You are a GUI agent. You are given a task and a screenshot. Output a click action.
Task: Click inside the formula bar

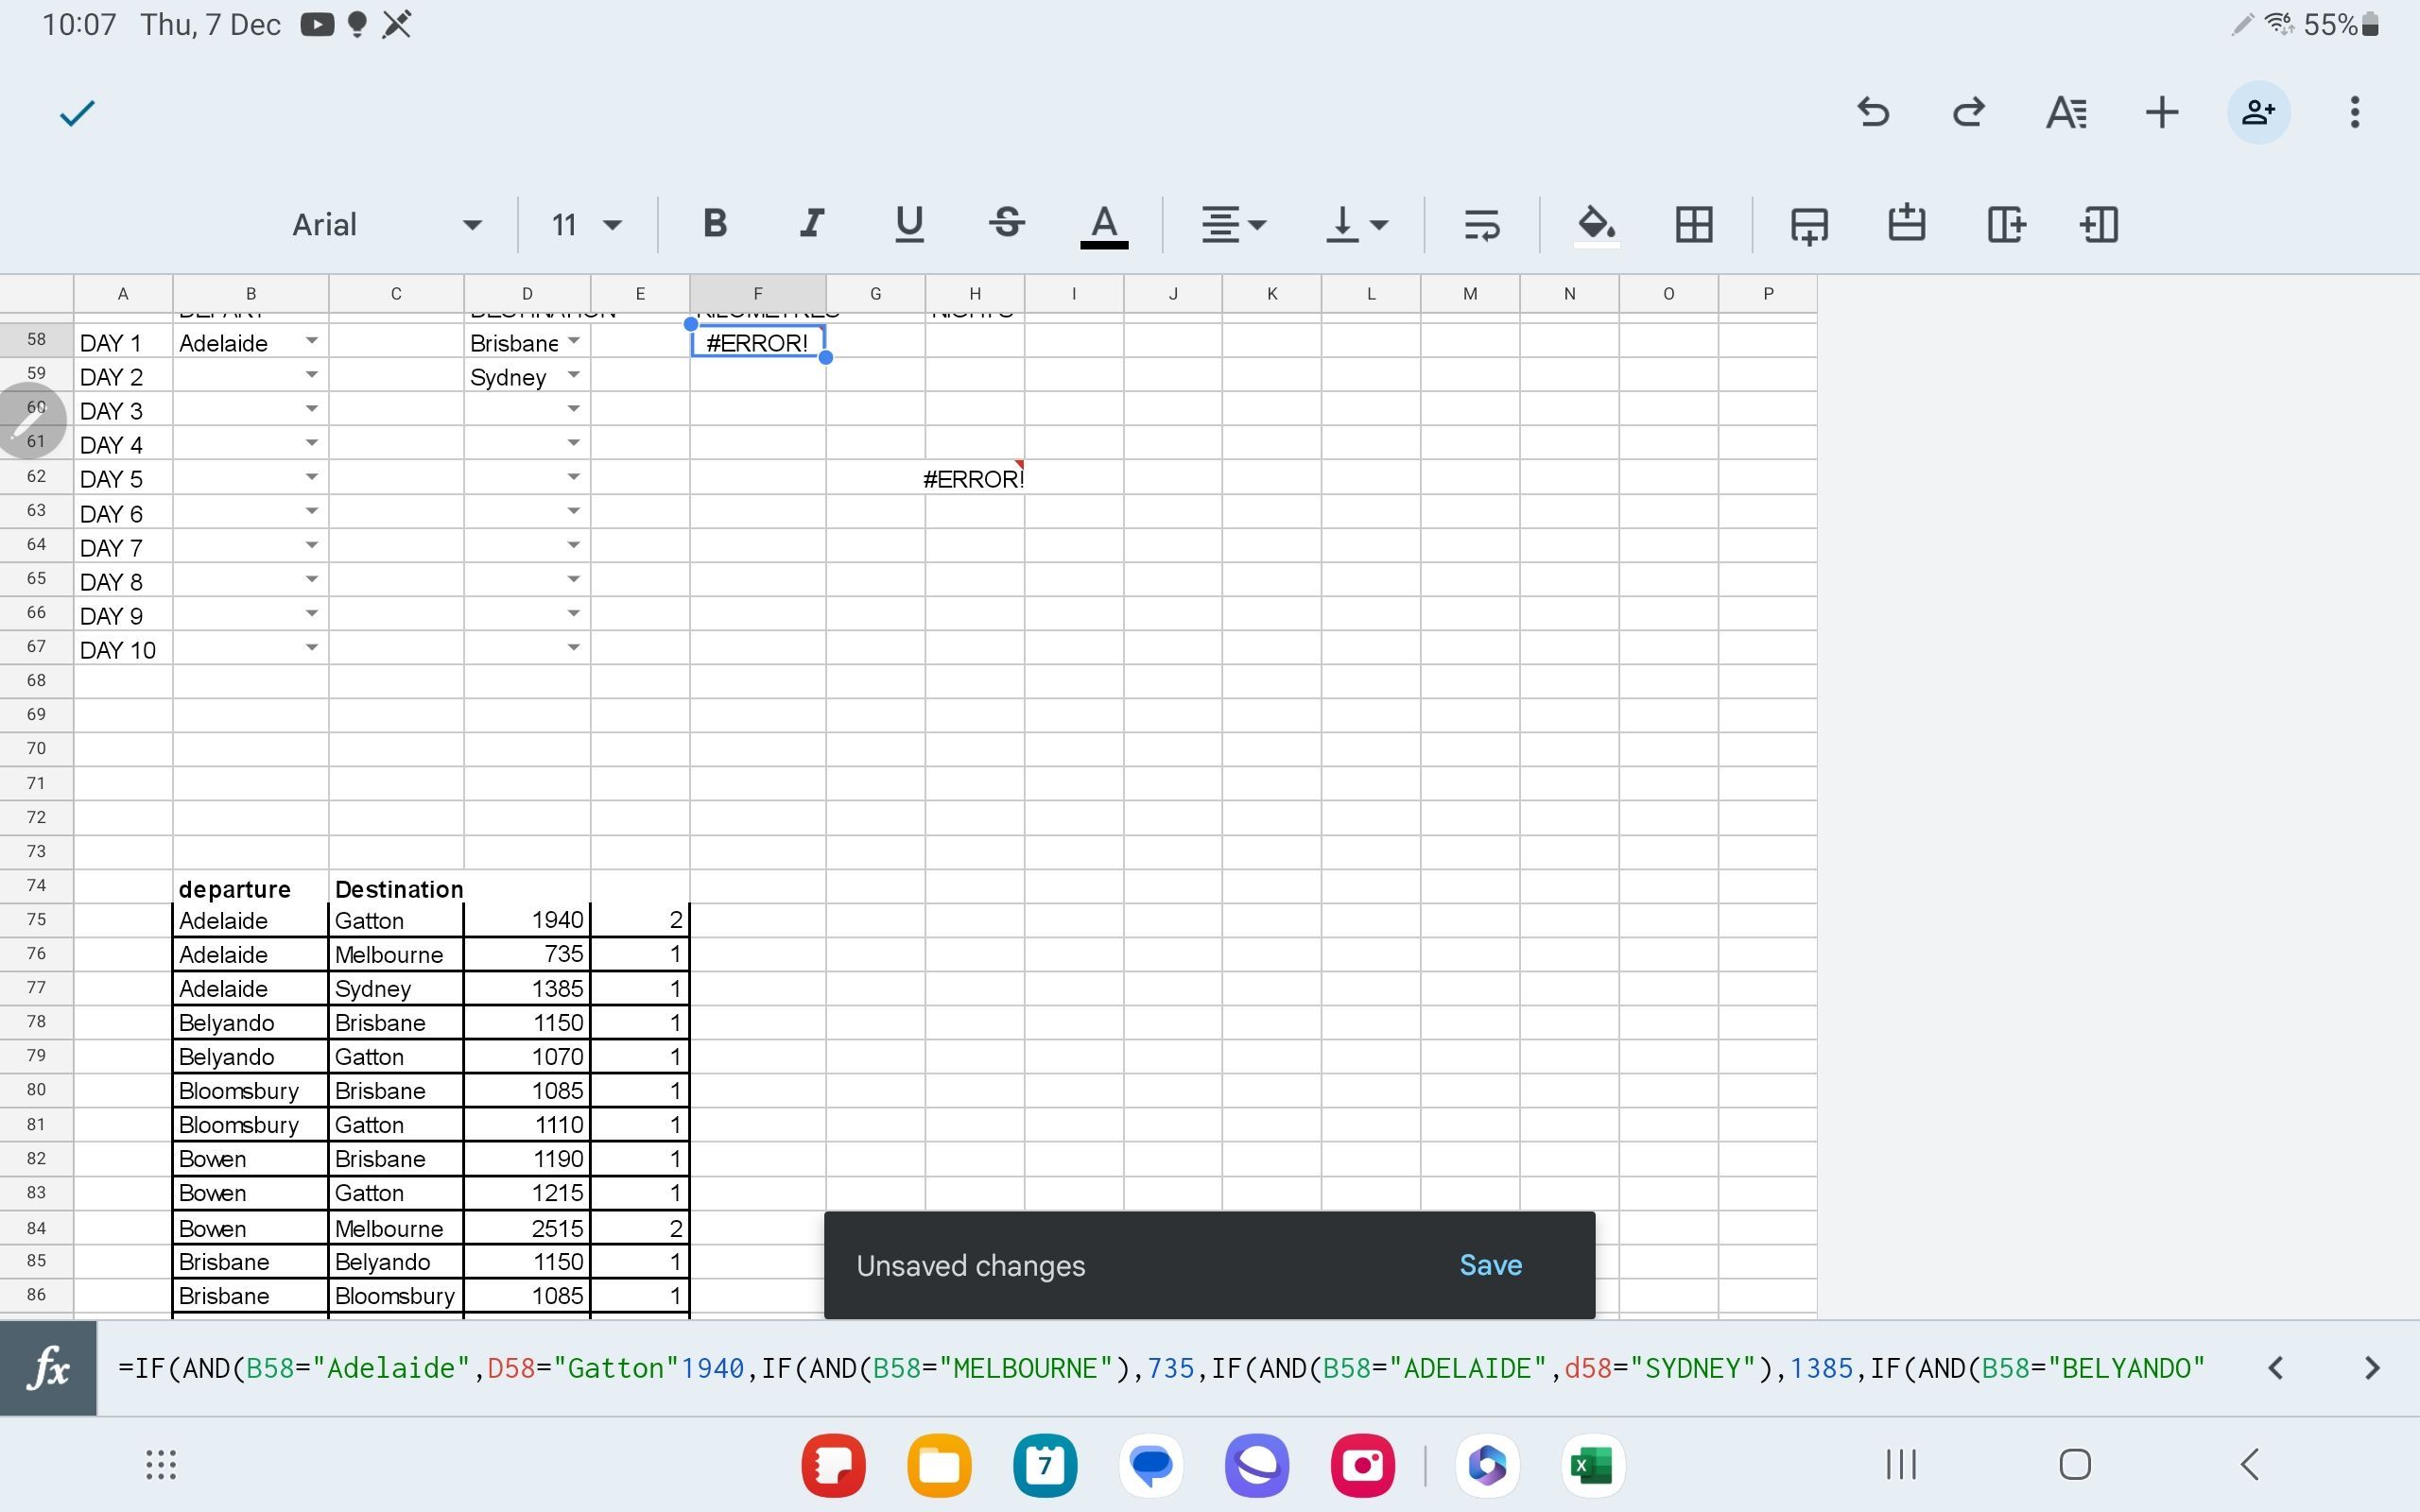1000,1367
